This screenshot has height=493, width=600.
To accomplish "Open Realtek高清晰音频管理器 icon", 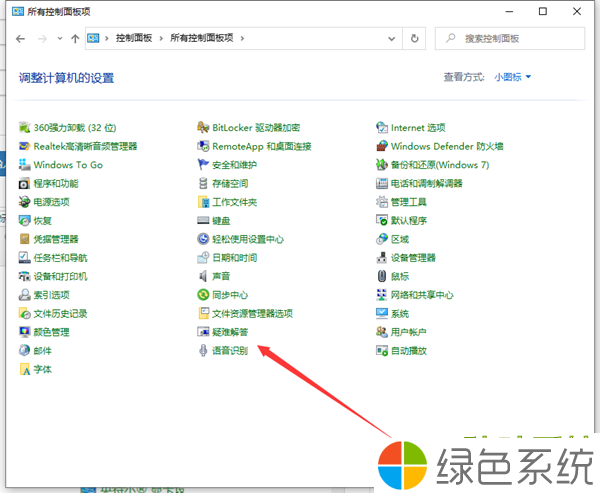I will (24, 146).
